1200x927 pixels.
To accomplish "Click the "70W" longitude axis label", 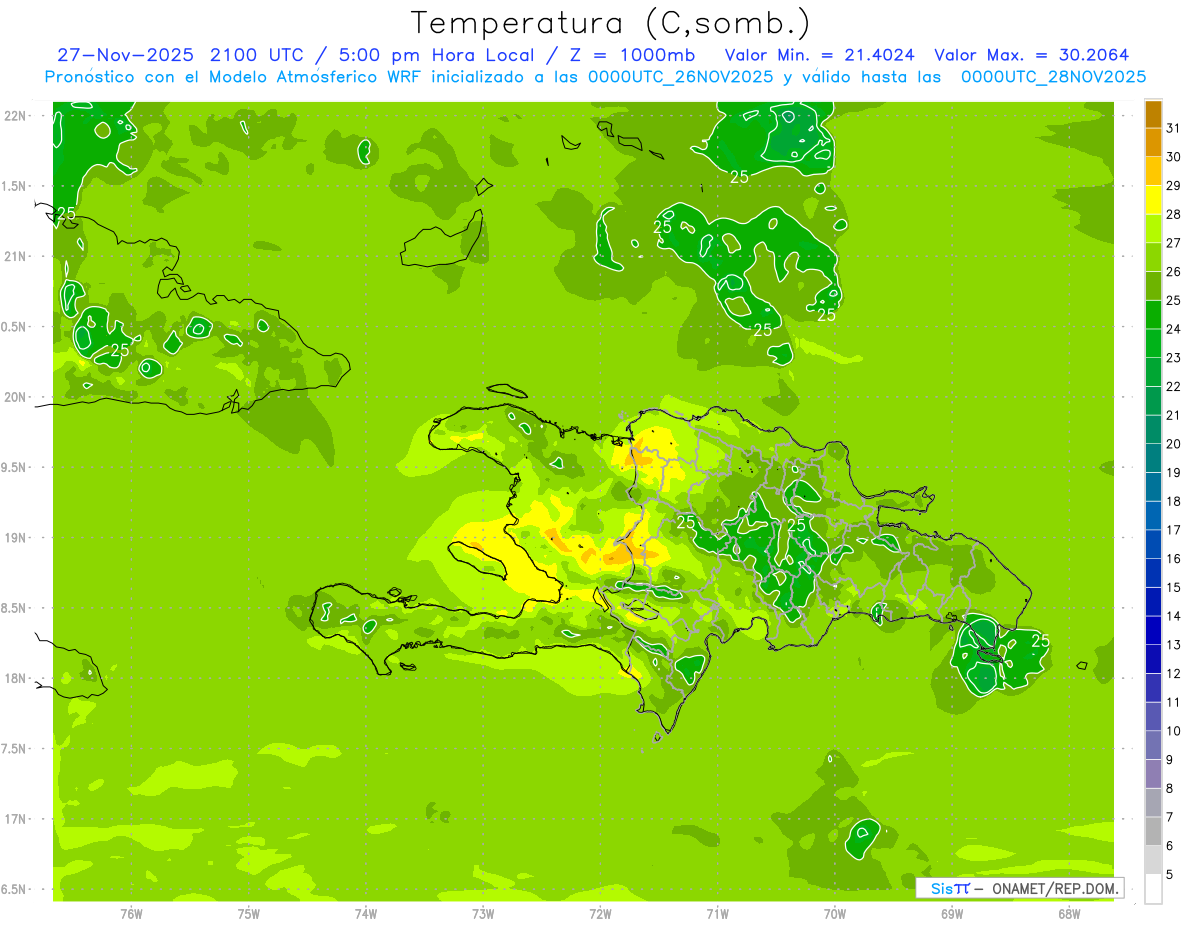I will point(835,914).
